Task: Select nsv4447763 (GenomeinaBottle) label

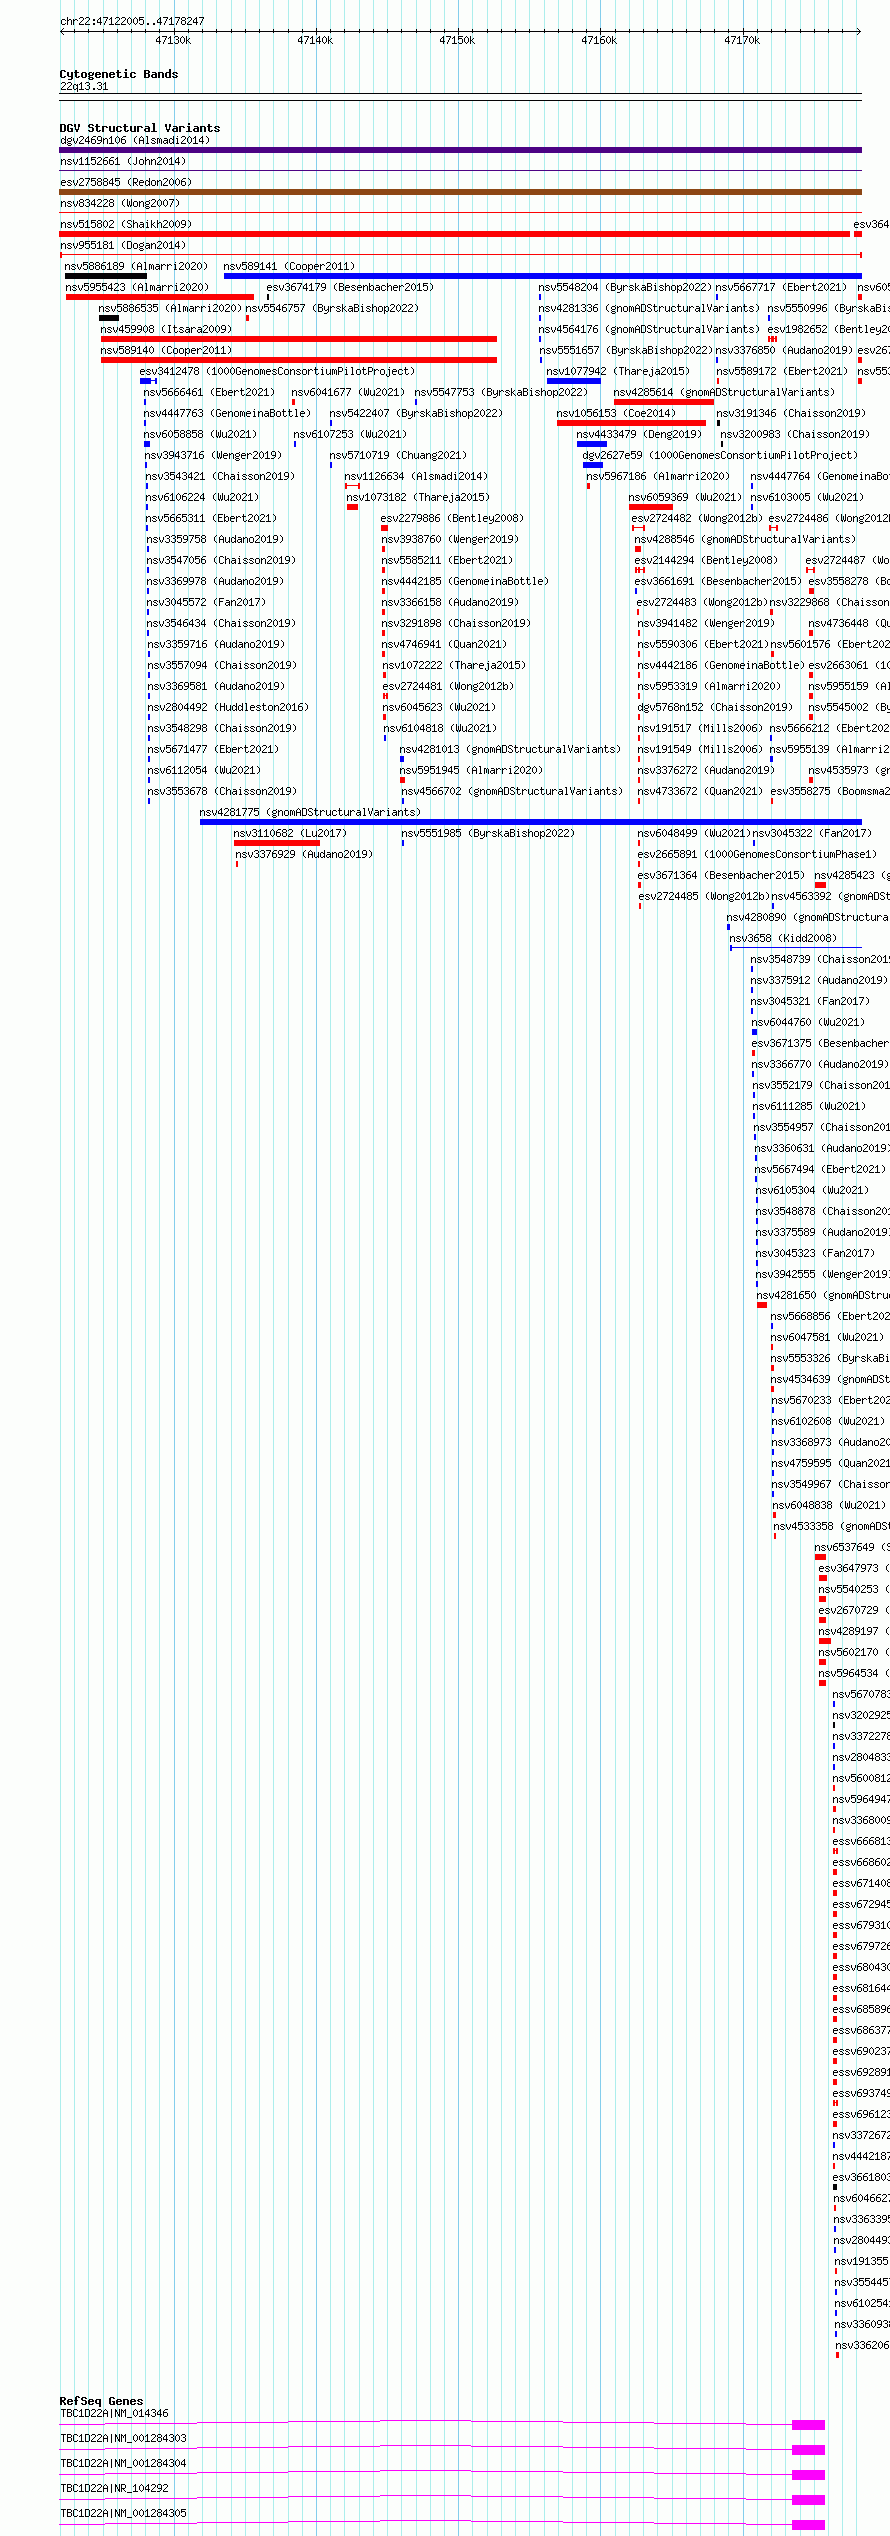Action: 227,413
